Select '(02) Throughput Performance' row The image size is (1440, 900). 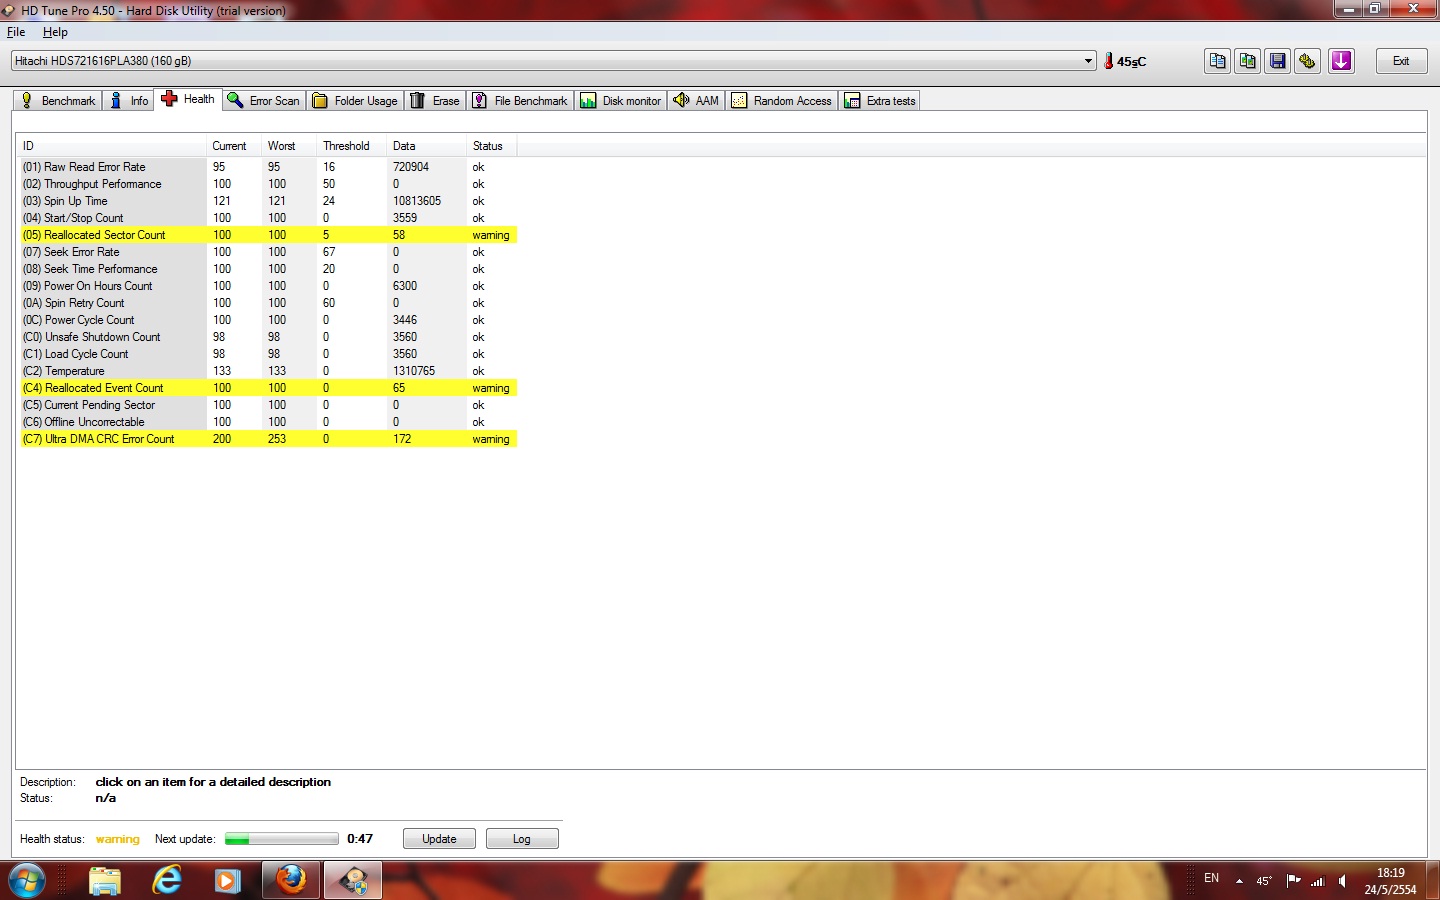(x=268, y=184)
